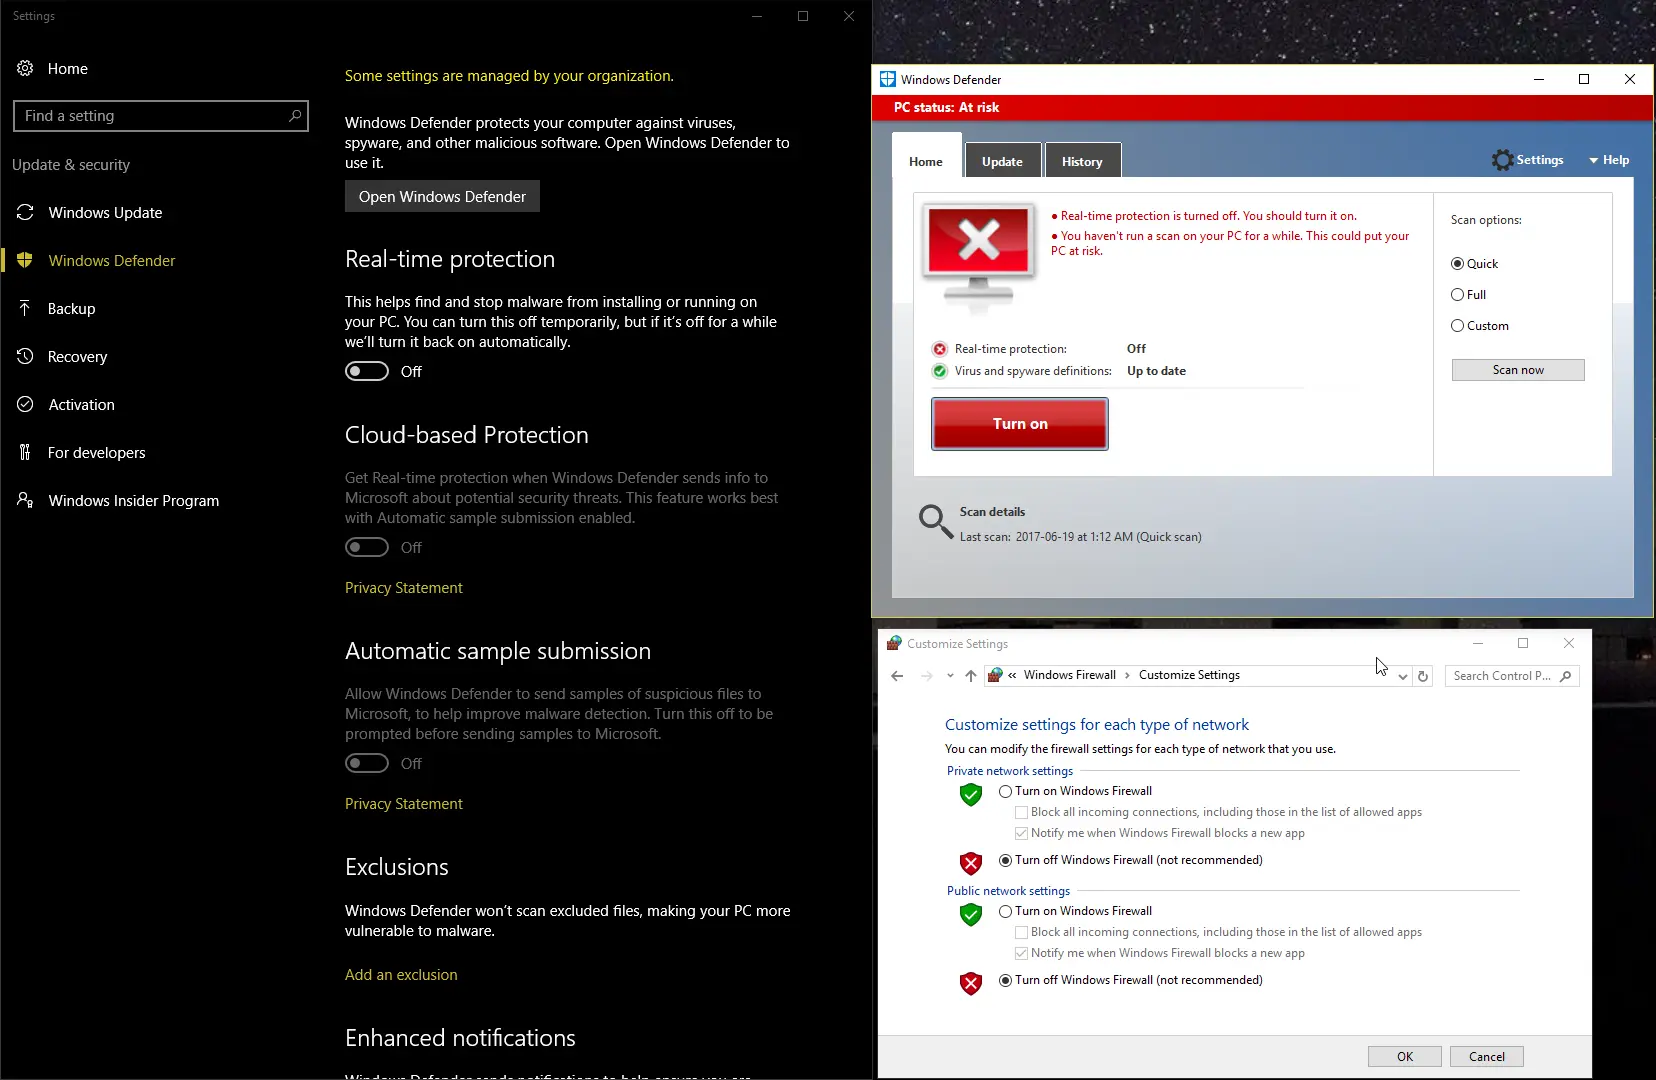Go back in the Firewall window
The width and height of the screenshot is (1656, 1080).
[x=897, y=676]
